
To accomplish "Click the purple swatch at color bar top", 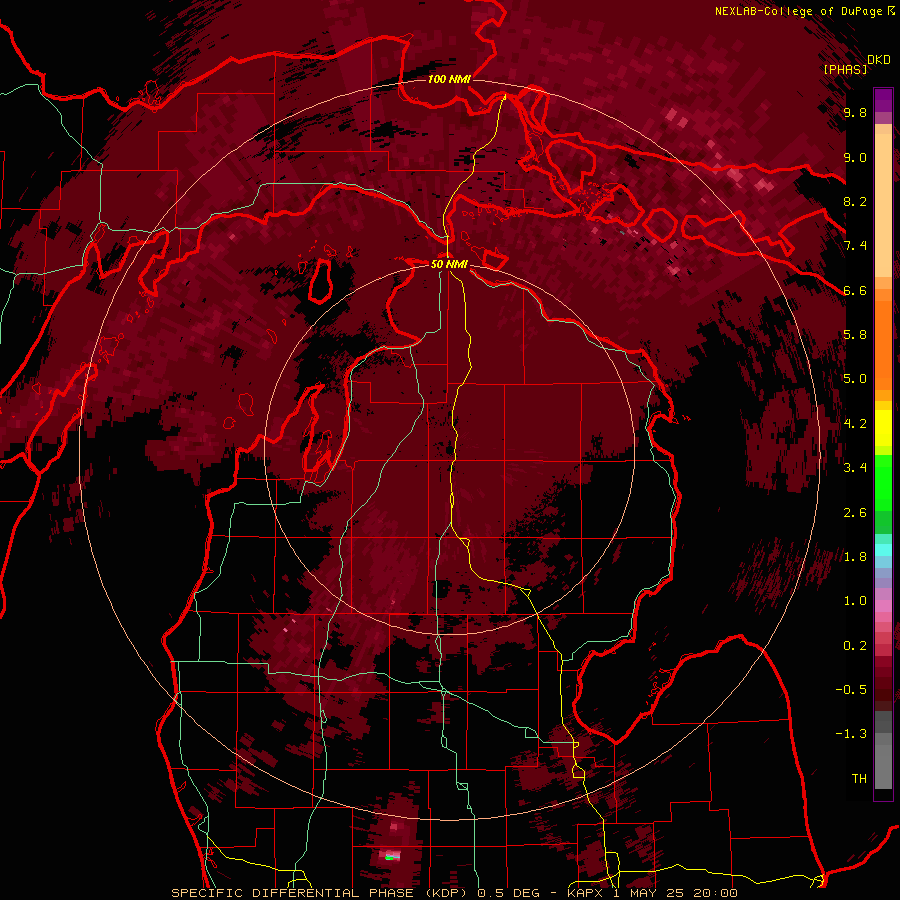I will coord(883,100).
